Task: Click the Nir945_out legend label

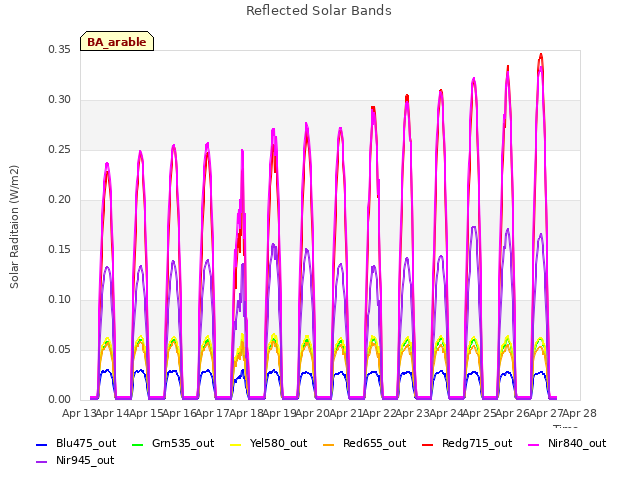Action: [85, 461]
